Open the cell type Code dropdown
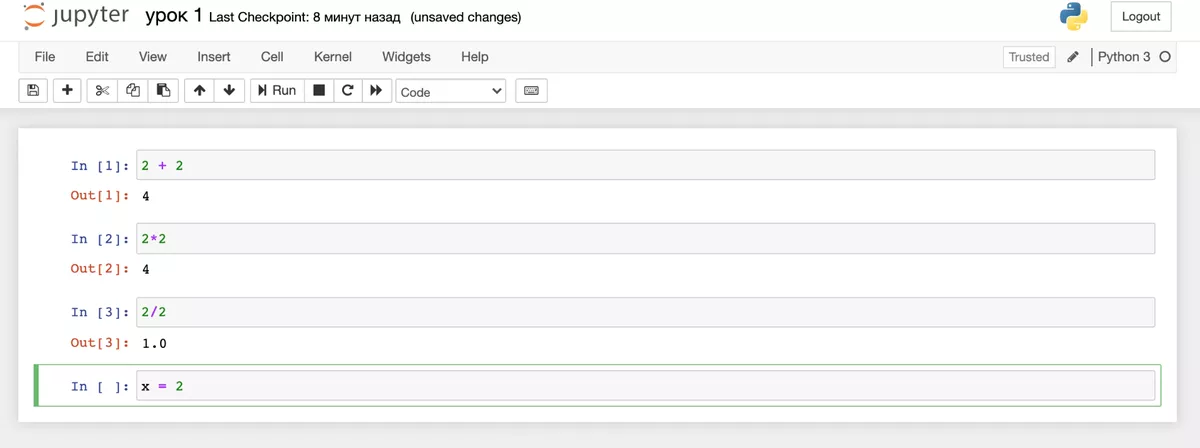Screen dimensions: 1200x448 point(451,91)
